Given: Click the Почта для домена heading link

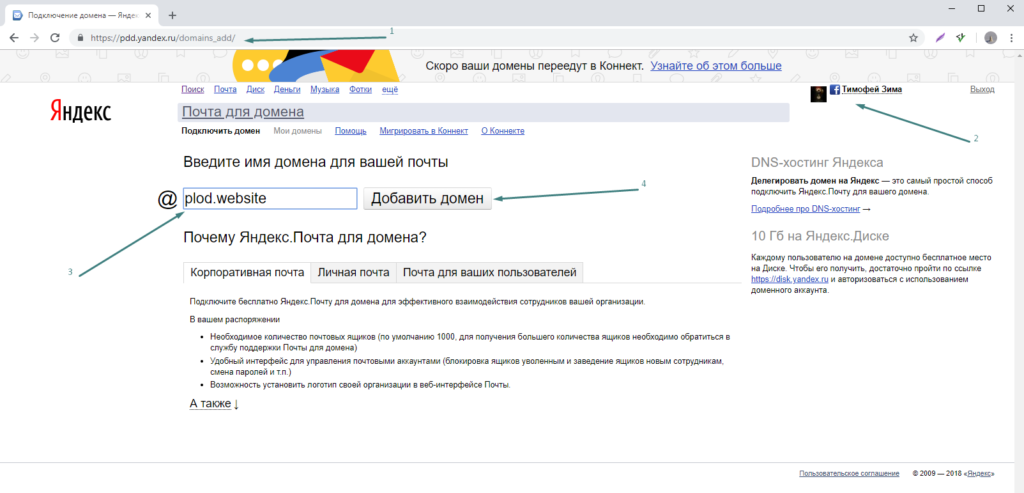Looking at the screenshot, I should click(x=243, y=112).
